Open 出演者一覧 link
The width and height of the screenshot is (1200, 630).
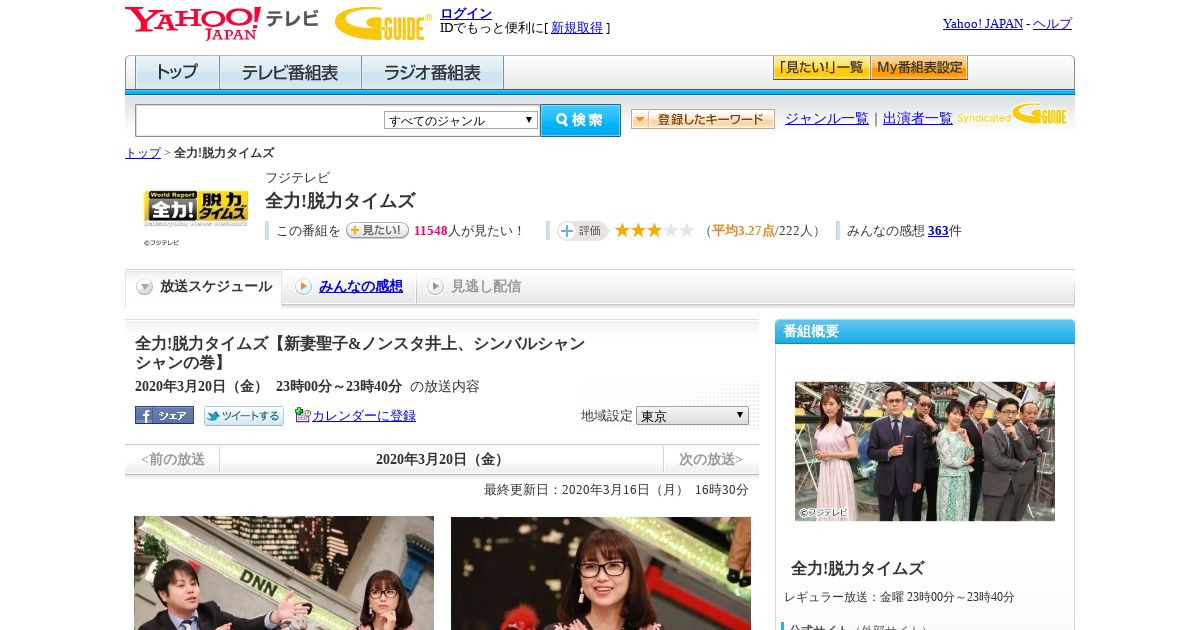click(x=917, y=118)
